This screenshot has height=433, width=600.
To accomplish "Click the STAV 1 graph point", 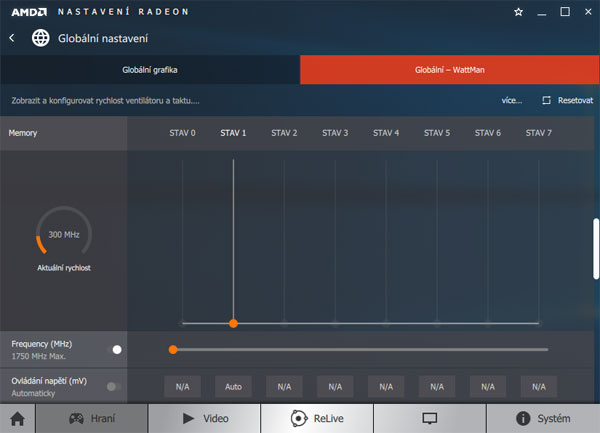I will click(233, 324).
